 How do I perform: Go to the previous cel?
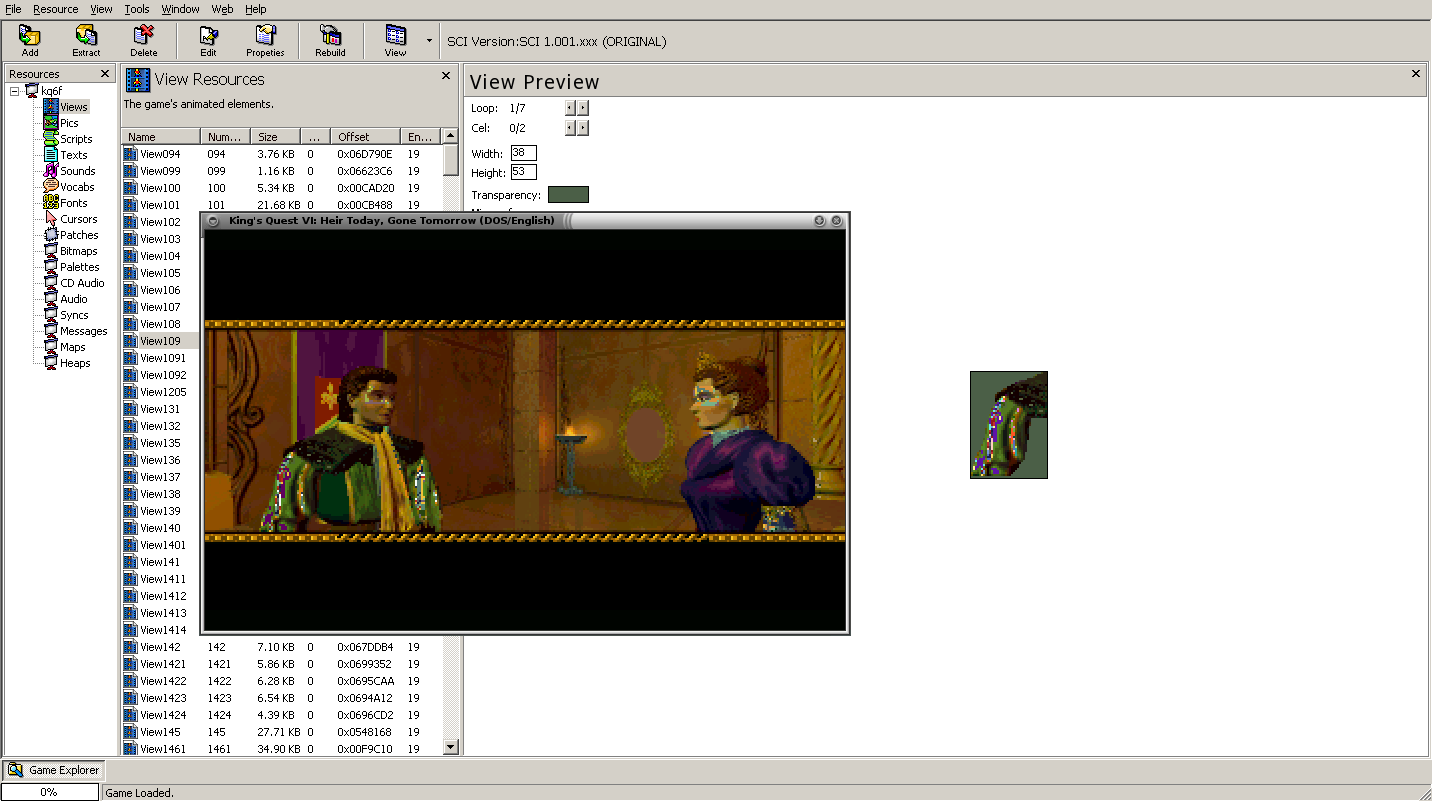coord(570,128)
